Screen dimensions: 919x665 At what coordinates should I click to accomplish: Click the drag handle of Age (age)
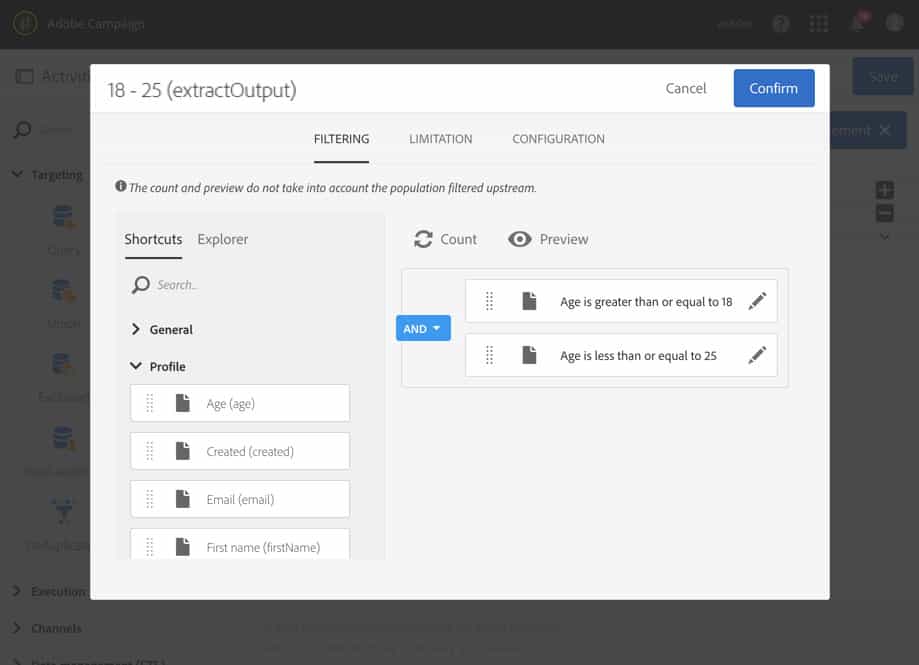(149, 404)
